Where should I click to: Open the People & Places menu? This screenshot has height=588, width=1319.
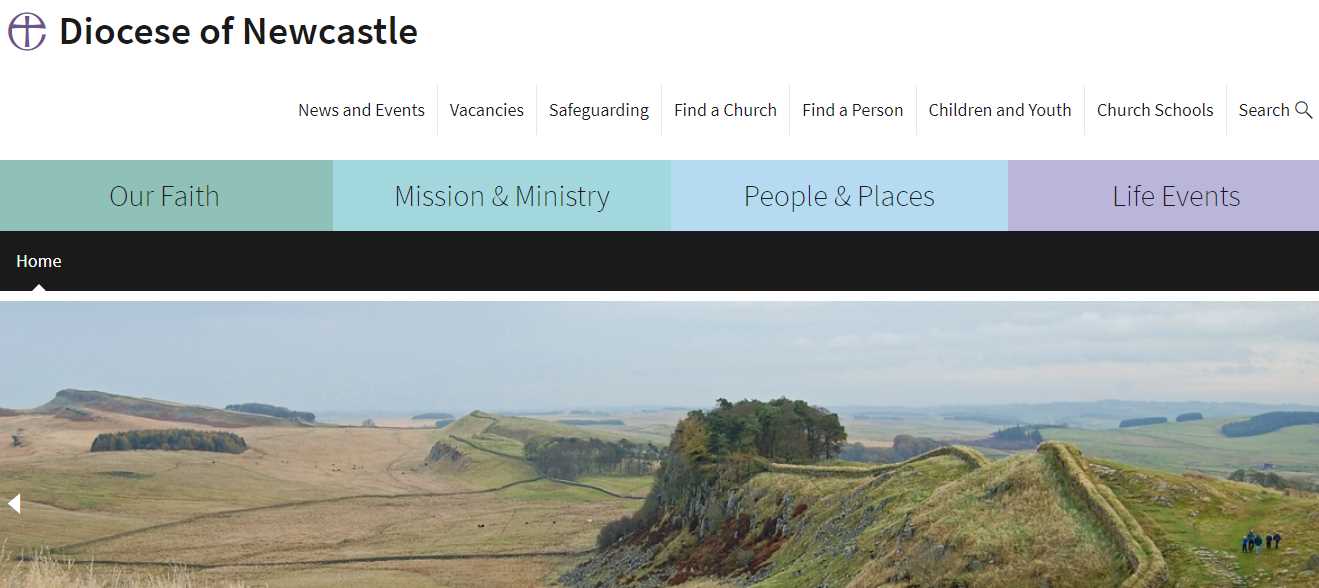click(x=839, y=196)
